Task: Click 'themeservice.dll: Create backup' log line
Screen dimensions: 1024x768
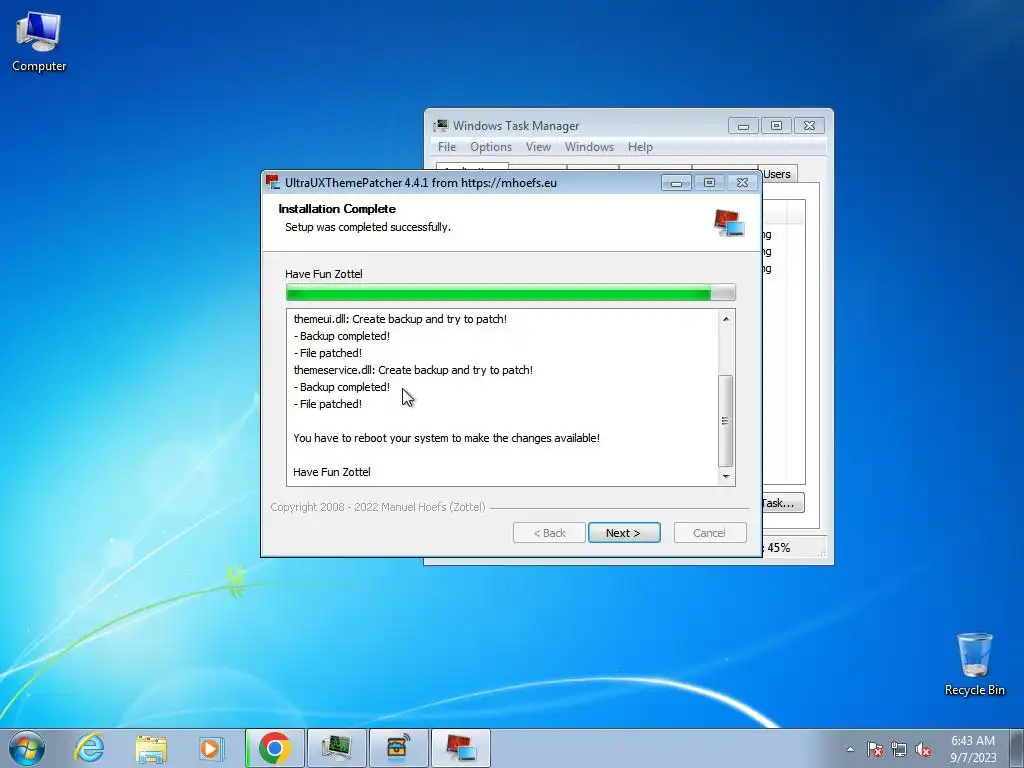Action: (413, 370)
